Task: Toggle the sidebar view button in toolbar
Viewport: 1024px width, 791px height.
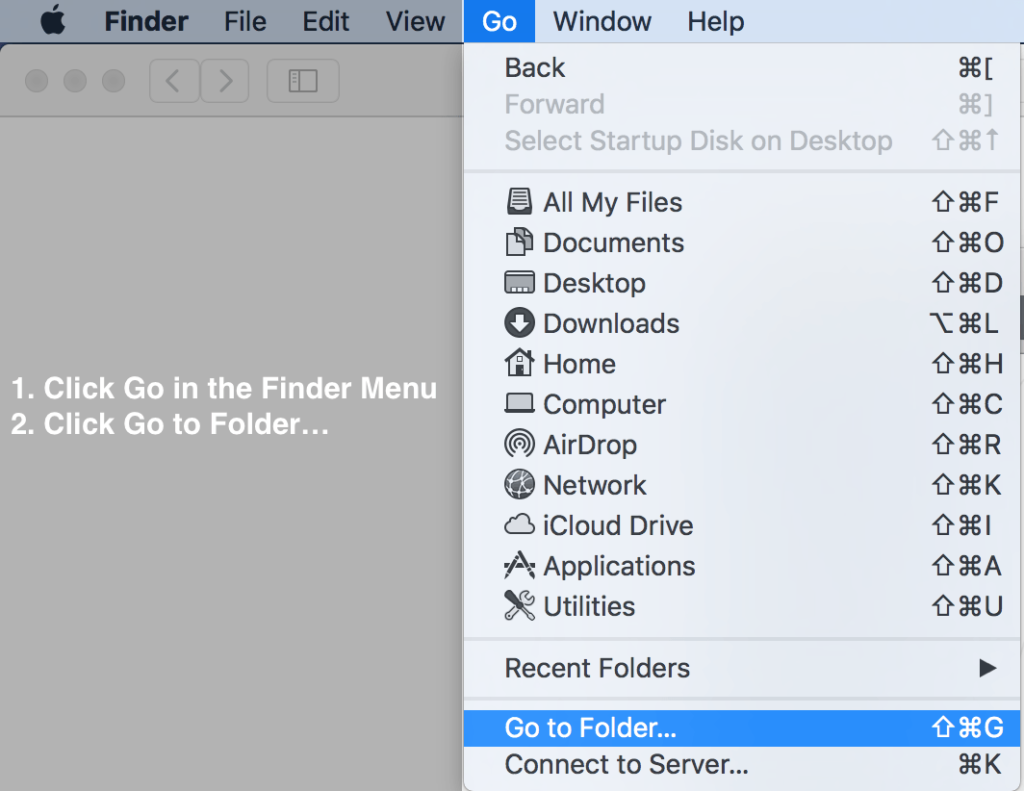Action: point(302,81)
